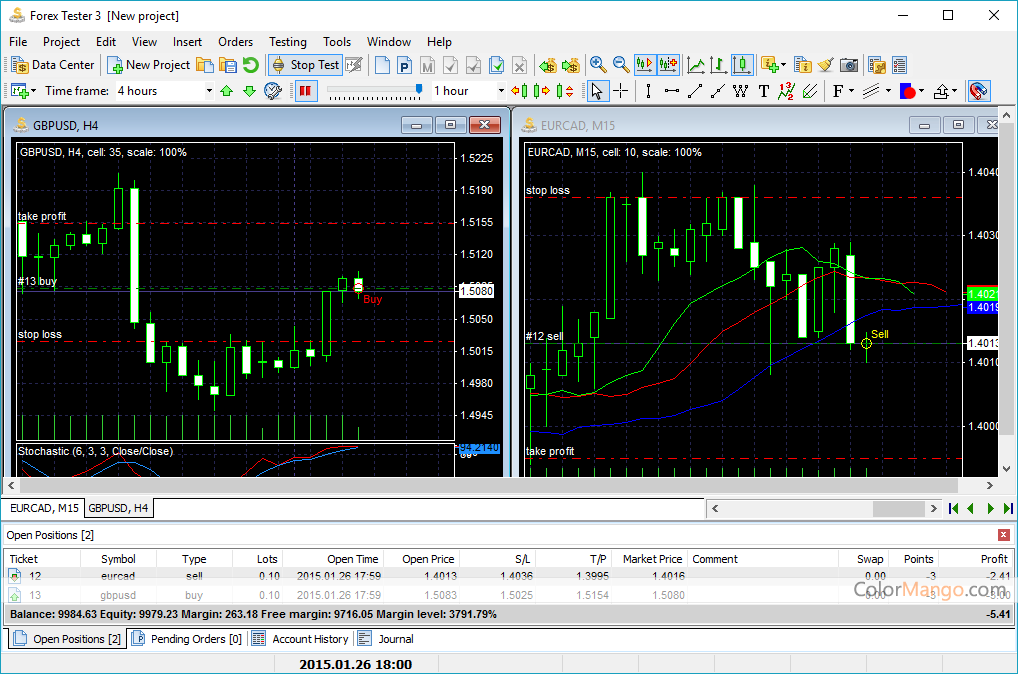Open the 1 hour step dropdown
The image size is (1018, 674).
(500, 91)
